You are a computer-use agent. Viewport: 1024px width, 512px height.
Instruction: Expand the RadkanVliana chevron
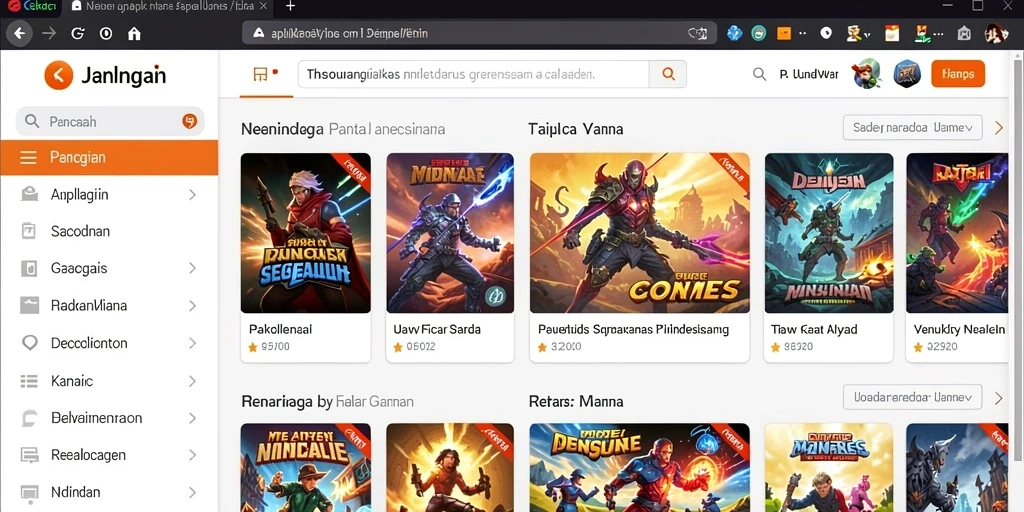[192, 306]
